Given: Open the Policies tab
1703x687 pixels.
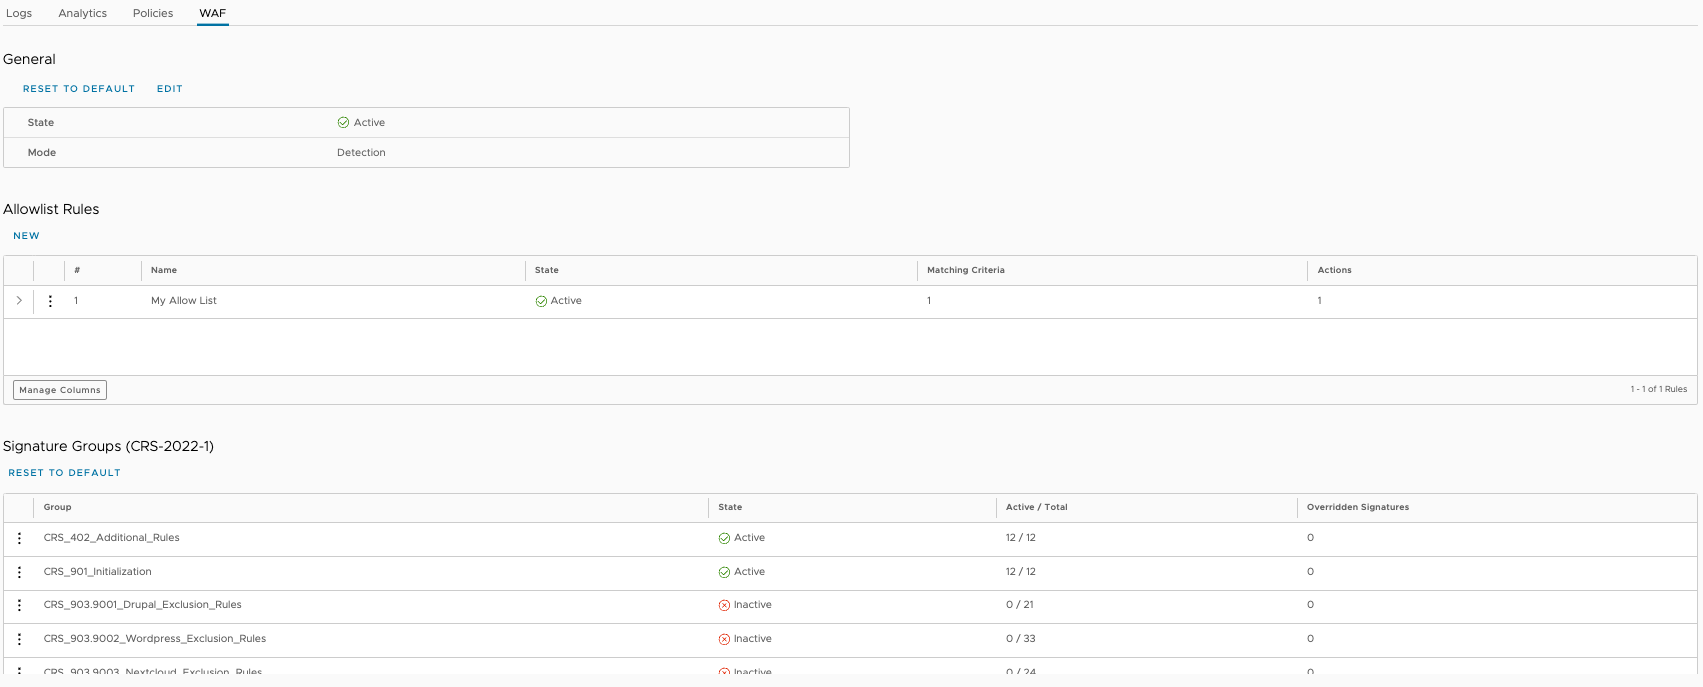Looking at the screenshot, I should coord(153,13).
